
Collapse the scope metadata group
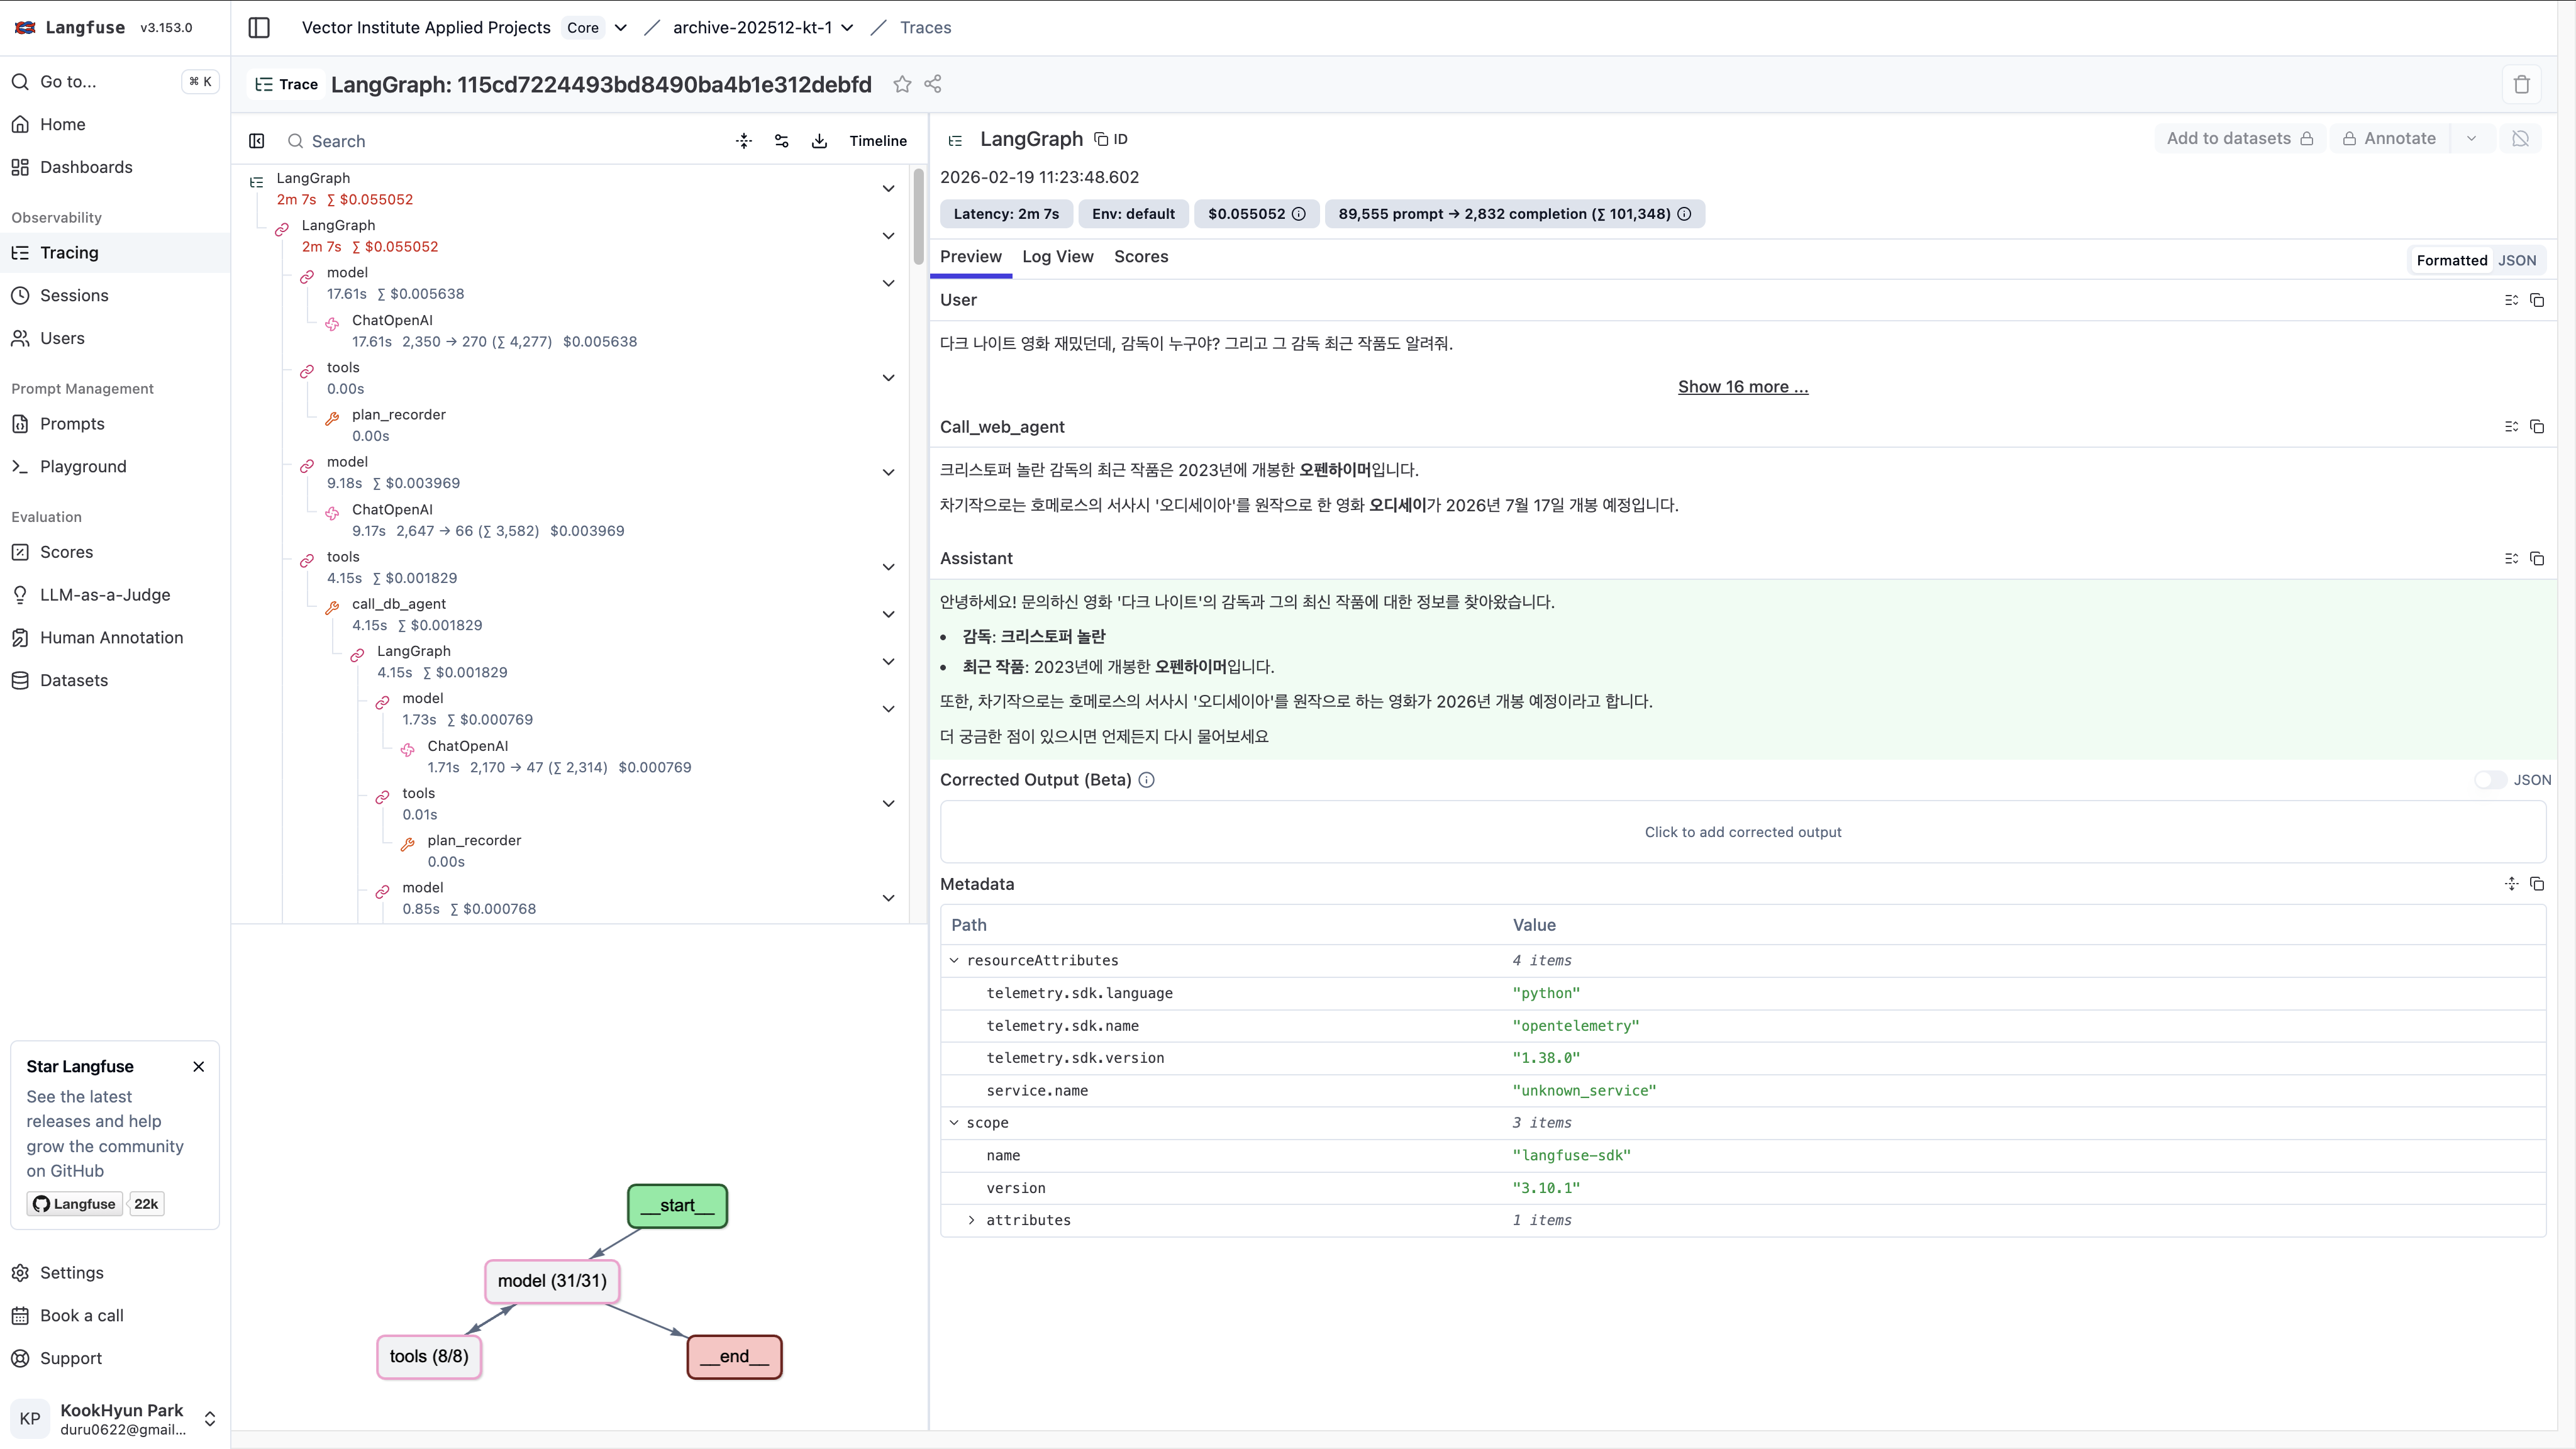coord(954,1123)
